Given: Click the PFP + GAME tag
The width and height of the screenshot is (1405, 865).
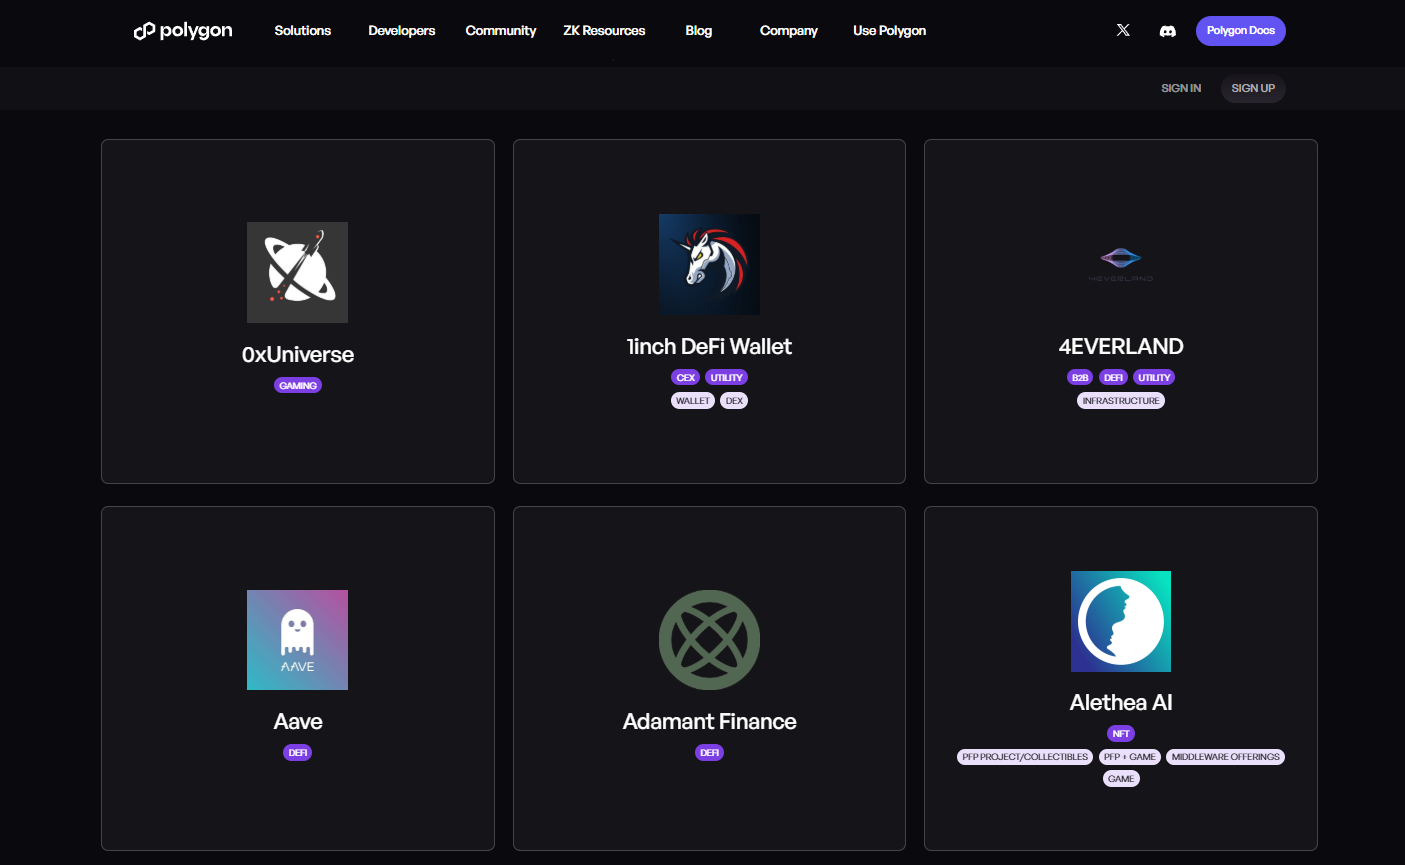Looking at the screenshot, I should pyautogui.click(x=1130, y=757).
